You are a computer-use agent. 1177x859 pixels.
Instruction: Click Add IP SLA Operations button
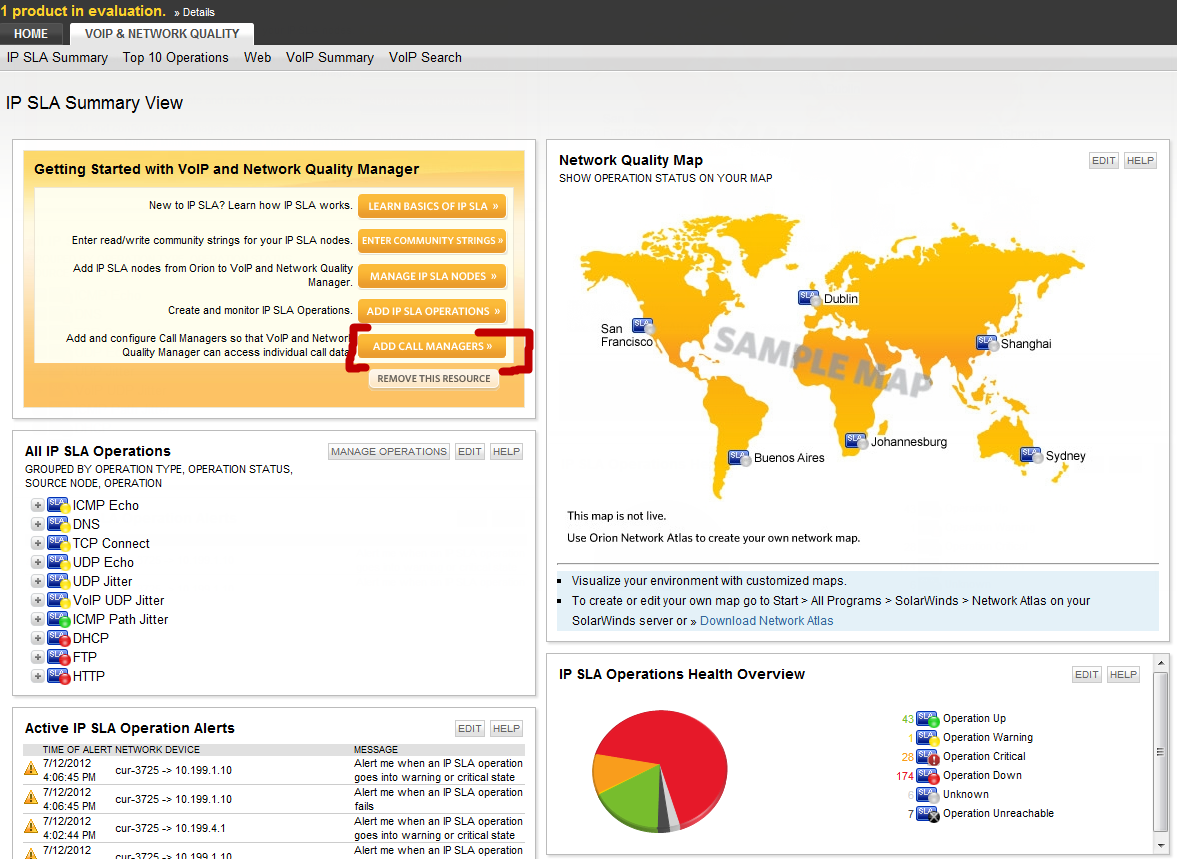point(432,311)
